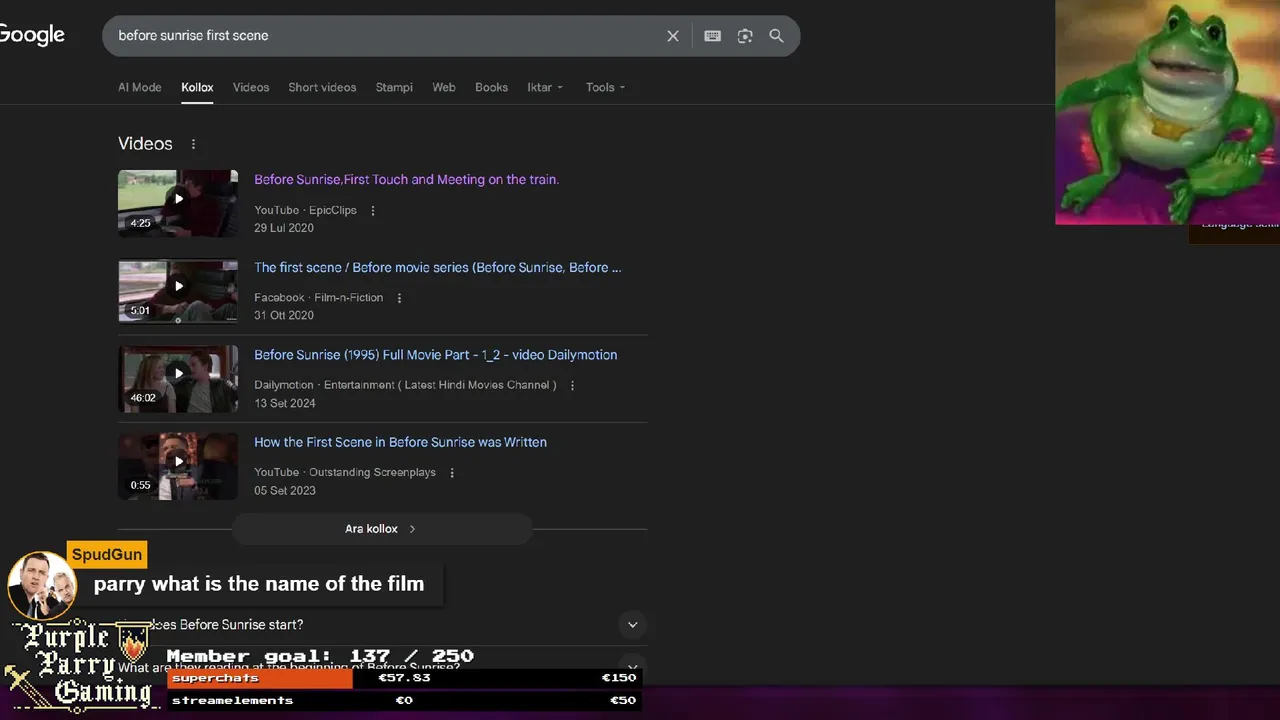The image size is (1280, 720).
Task: Open more options for the Film-n-Fiction result
Action: (x=399, y=298)
